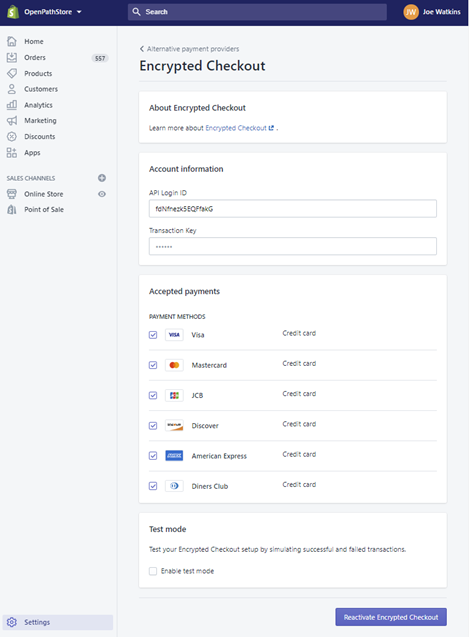Toggle the Diners Club checkbox

click(x=153, y=486)
